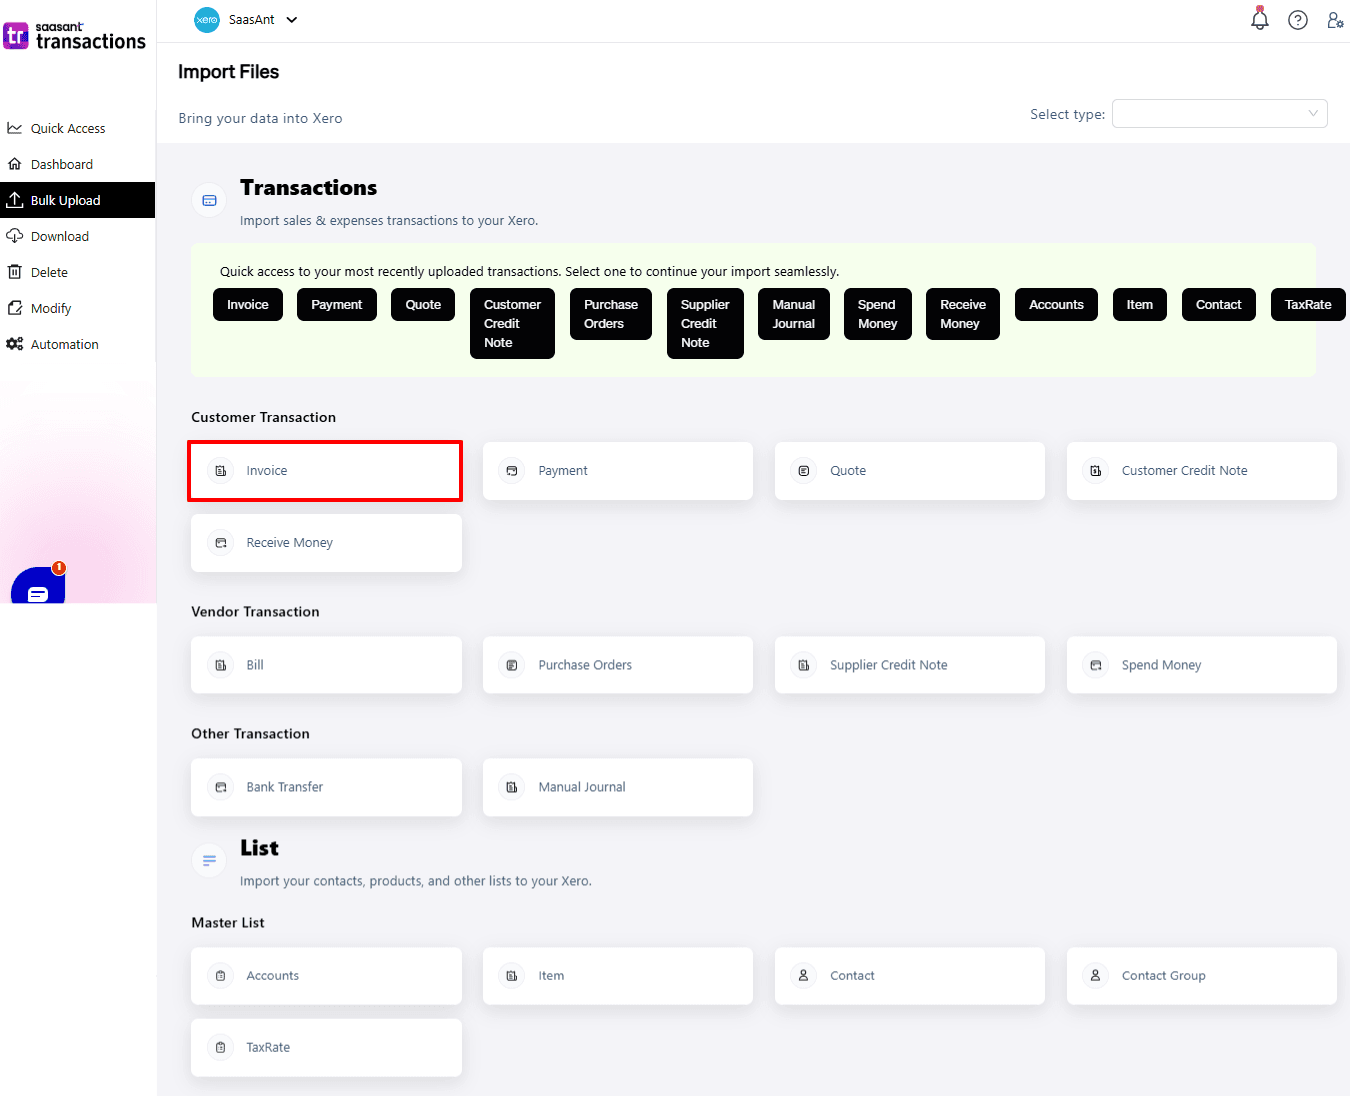
Task: Click the Automation gears icon
Action: (15, 344)
